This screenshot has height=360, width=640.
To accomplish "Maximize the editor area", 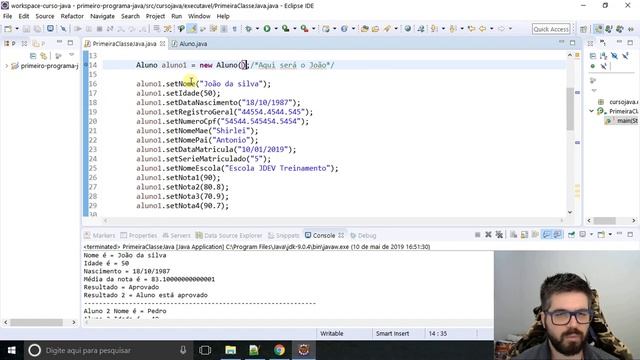I will click(x=573, y=42).
